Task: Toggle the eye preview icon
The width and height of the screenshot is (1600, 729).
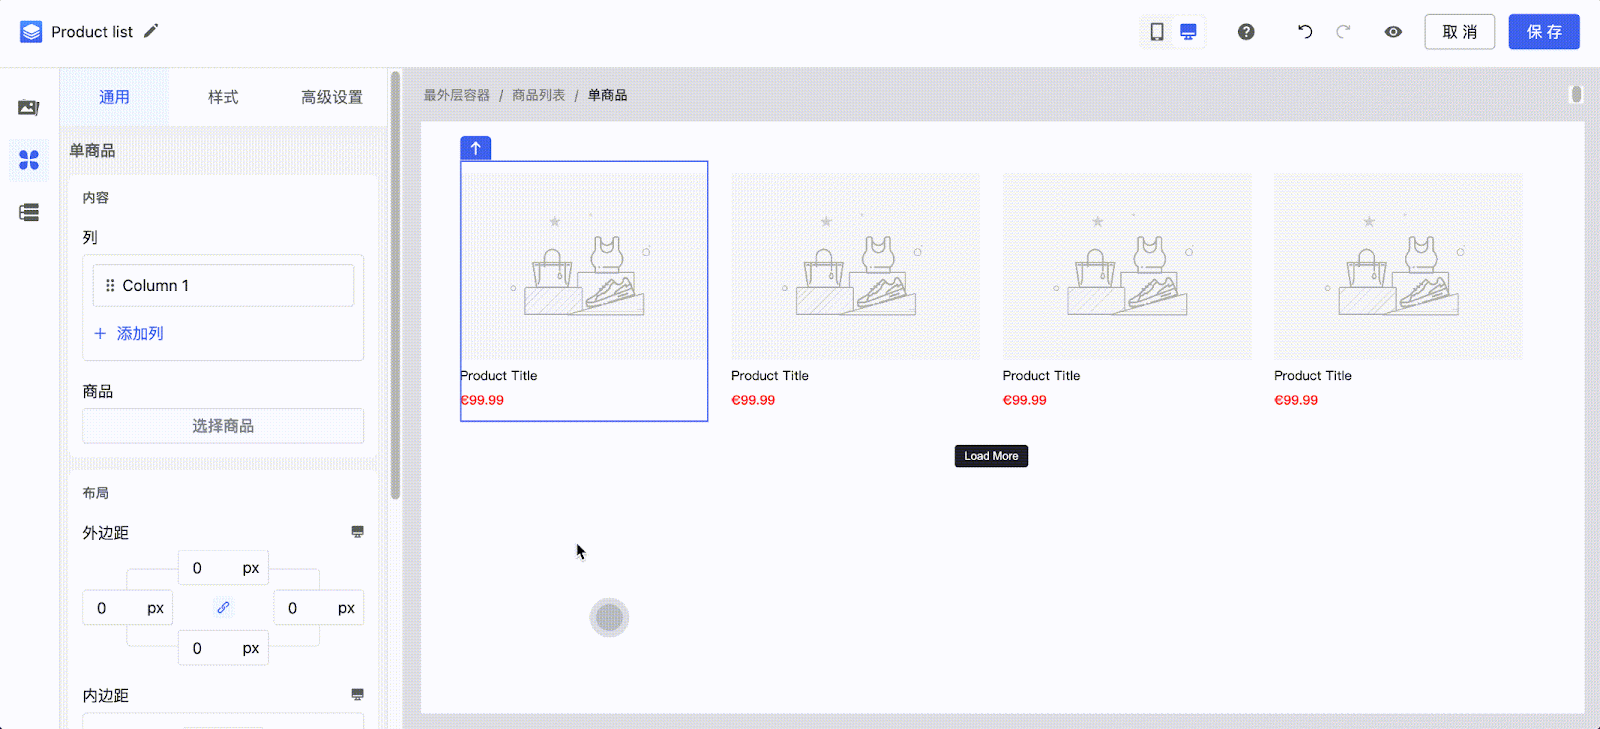Action: tap(1393, 32)
